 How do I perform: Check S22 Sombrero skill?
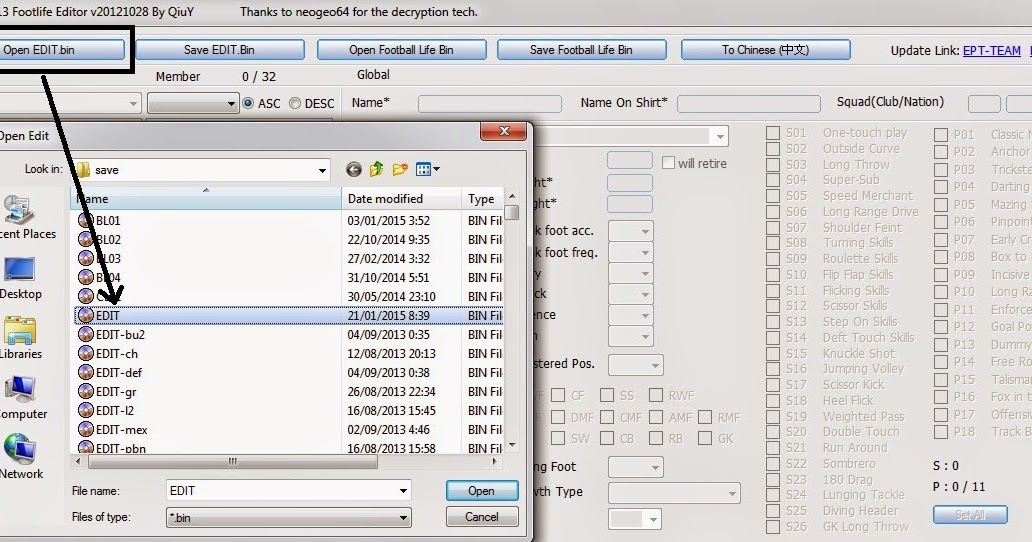point(773,464)
